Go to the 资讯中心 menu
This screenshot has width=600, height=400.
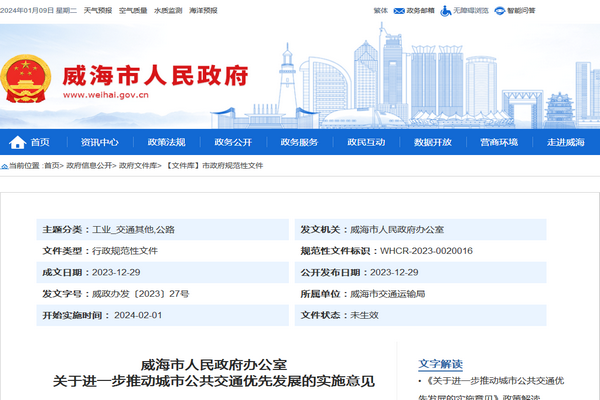click(x=100, y=143)
